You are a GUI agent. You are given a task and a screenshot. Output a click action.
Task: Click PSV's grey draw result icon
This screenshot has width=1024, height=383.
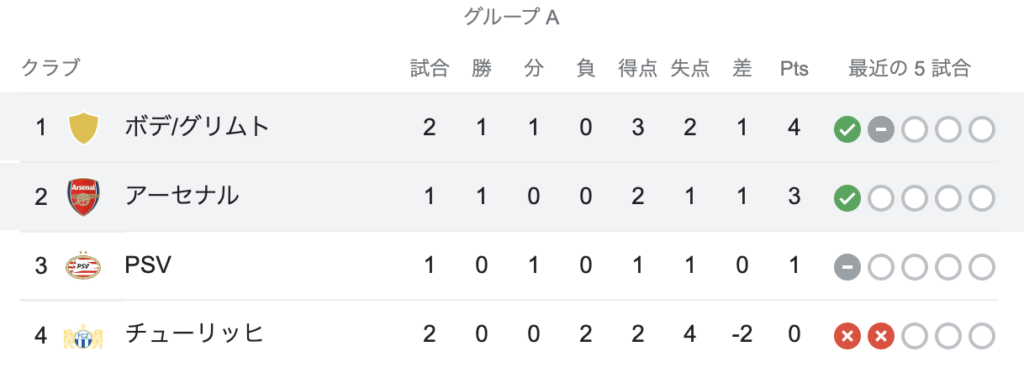tap(847, 267)
